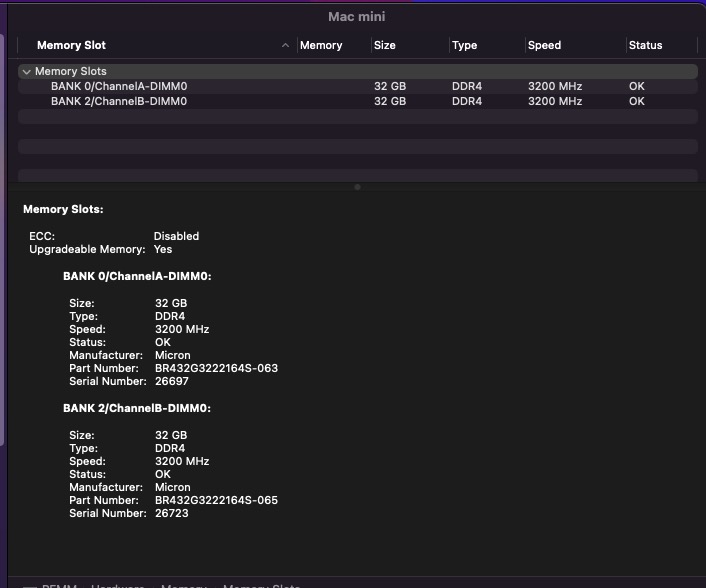Screen dimensions: 706x588
Task: Click the BANK 2/ChannelB-DIMM0: detail heading
Action: tap(137, 408)
